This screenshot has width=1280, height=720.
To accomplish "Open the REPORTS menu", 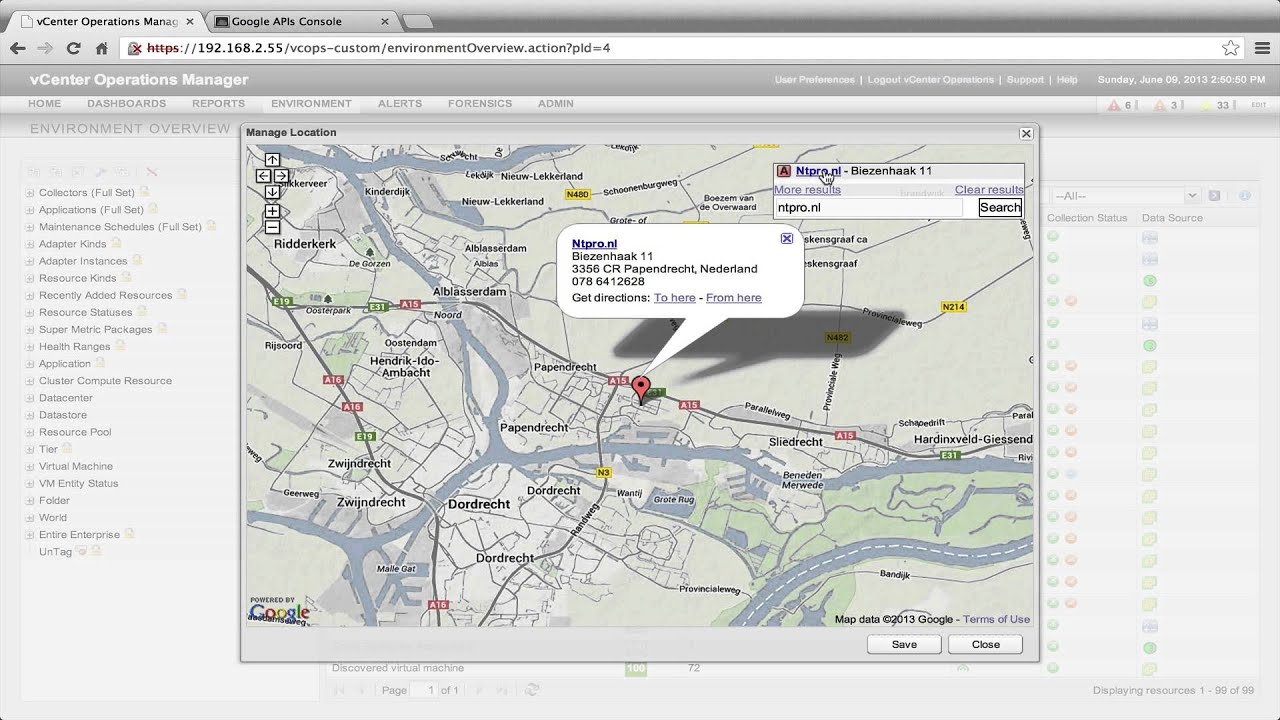I will [x=218, y=103].
